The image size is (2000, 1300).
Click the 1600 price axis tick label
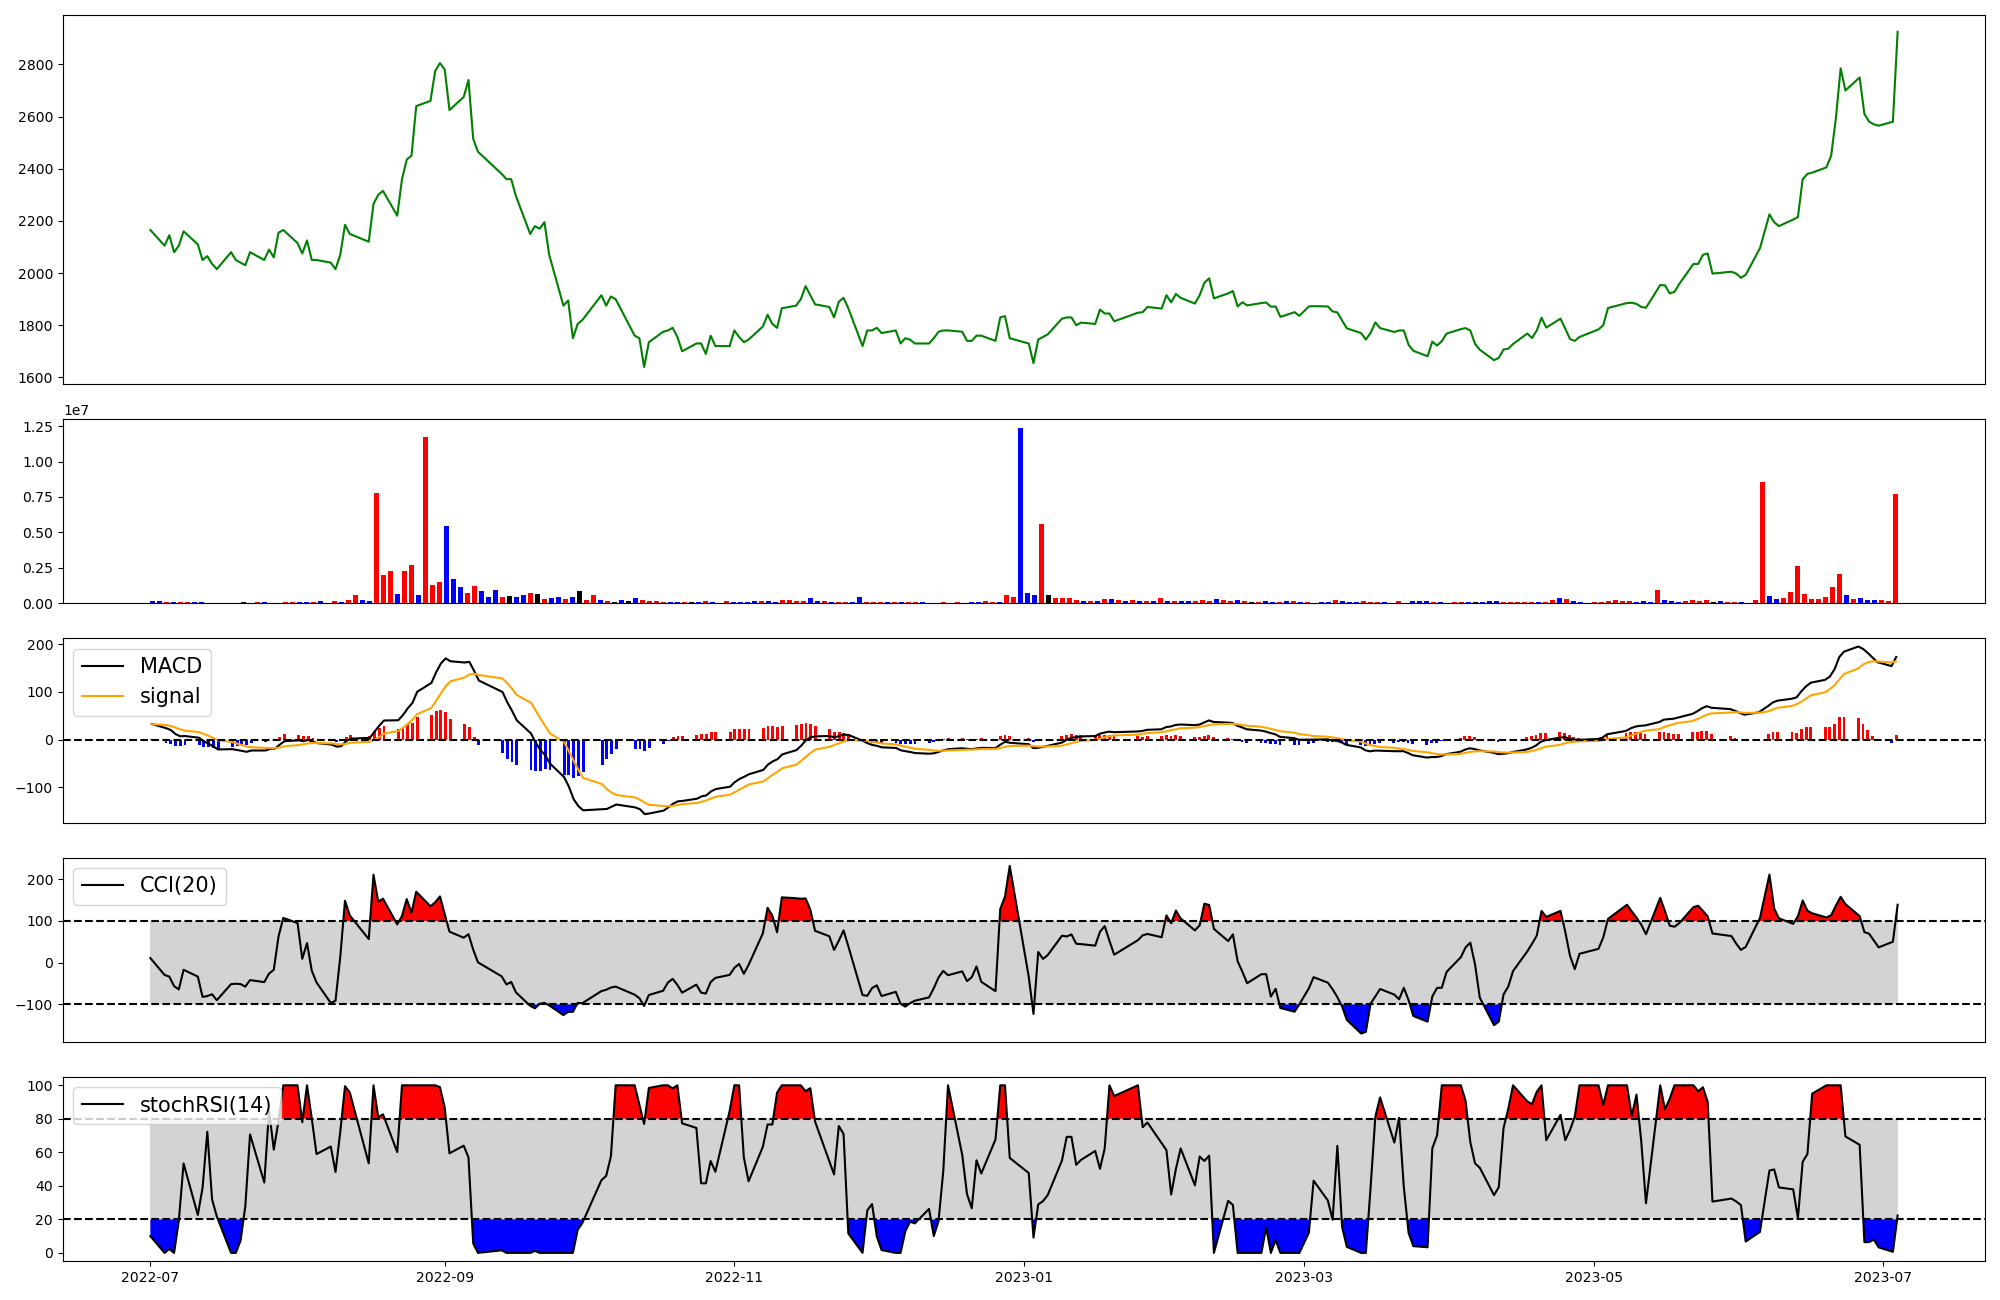36,378
